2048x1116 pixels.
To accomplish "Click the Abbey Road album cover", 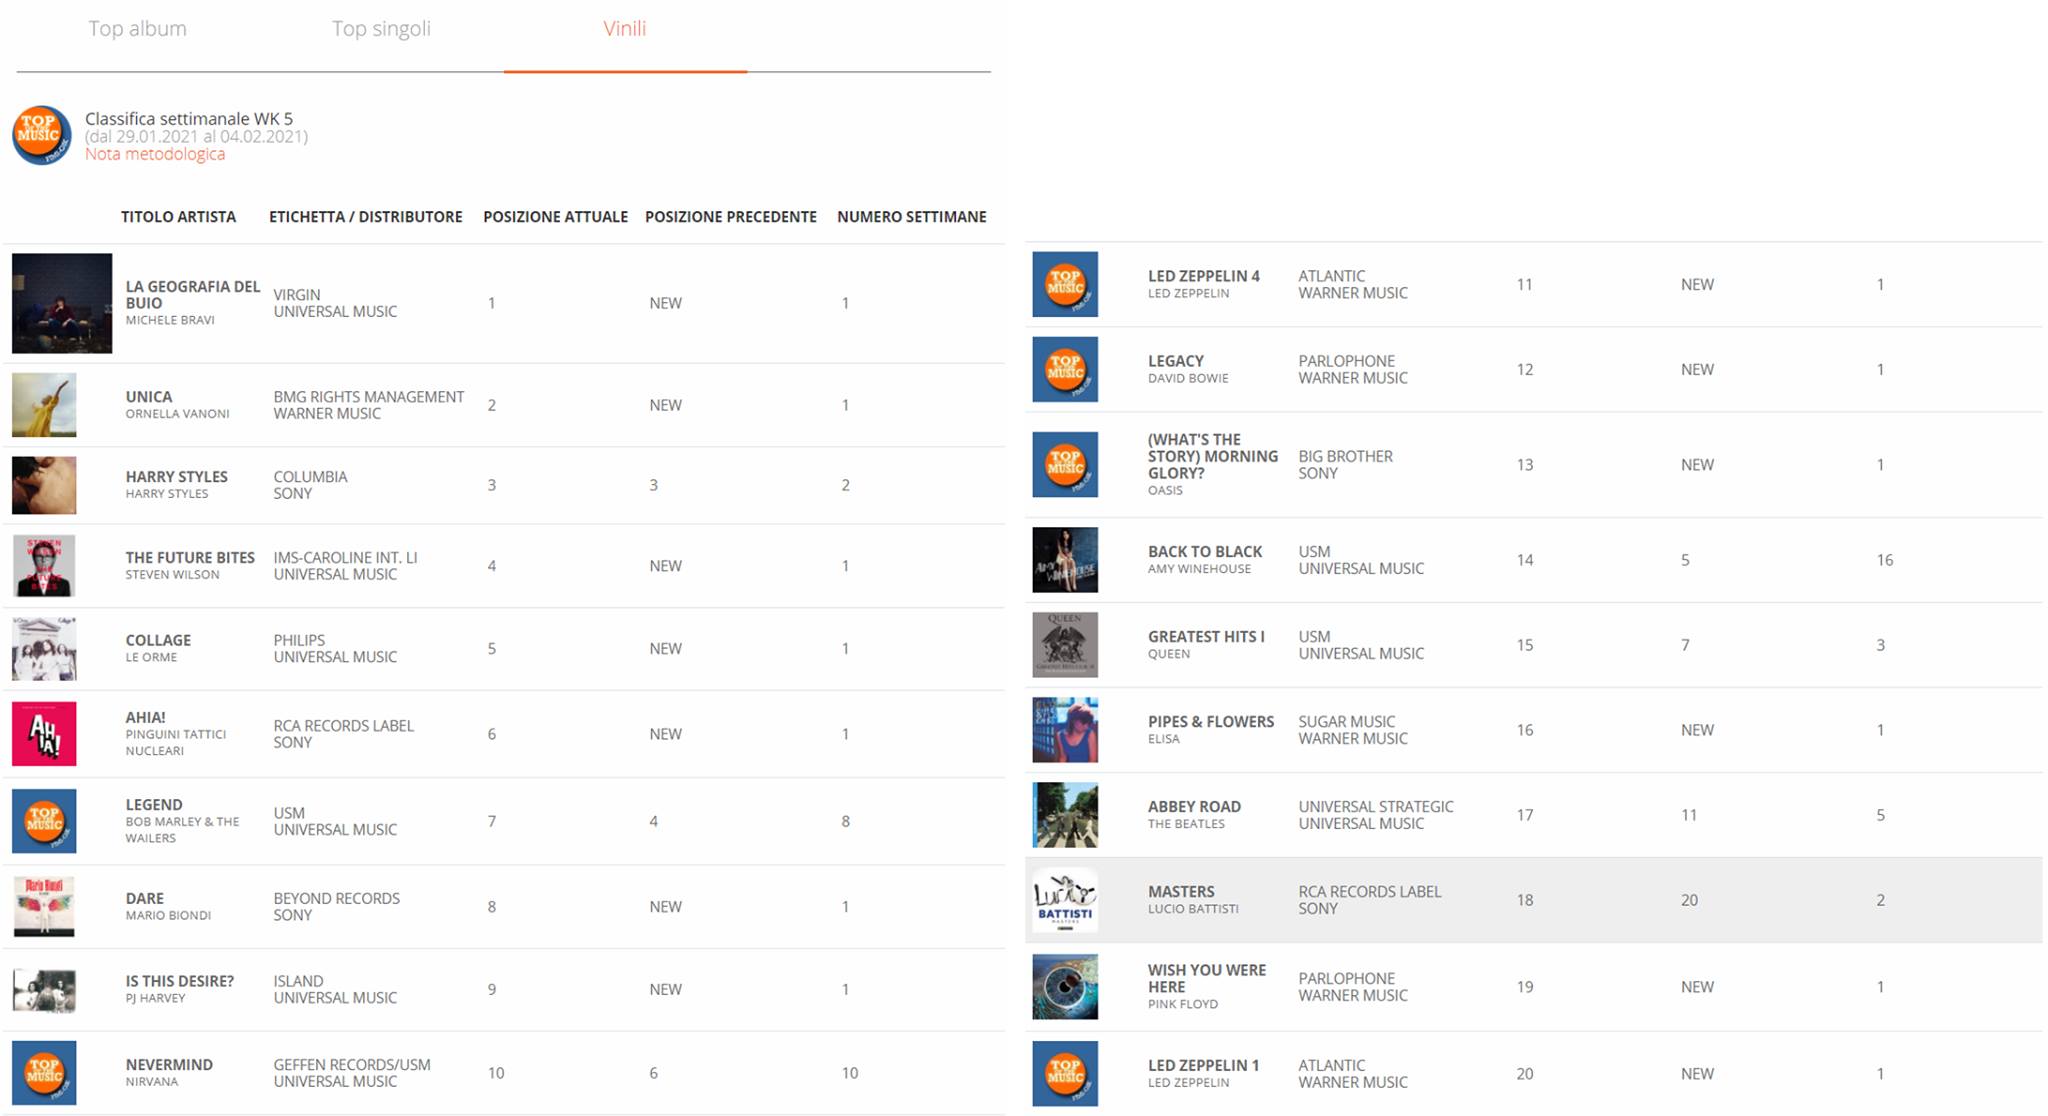I will (x=1065, y=815).
